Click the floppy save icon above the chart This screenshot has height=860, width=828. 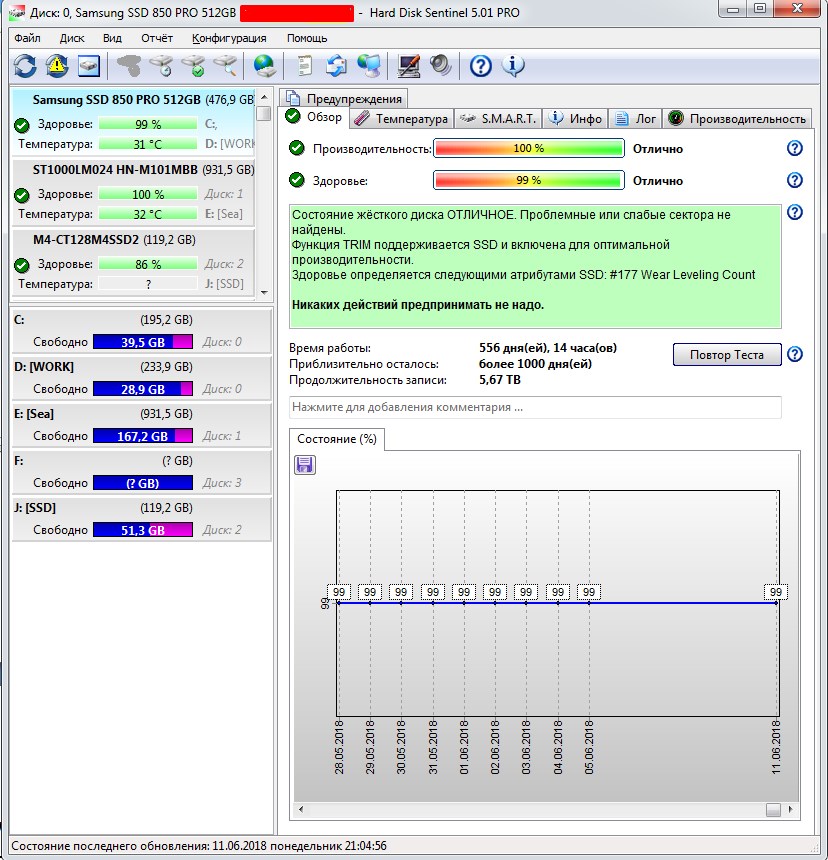(x=305, y=465)
